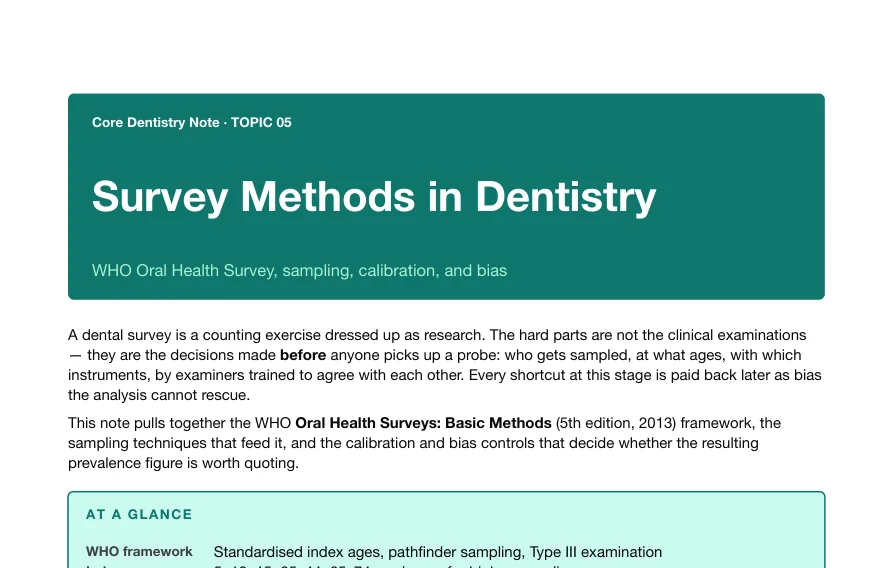Click the "Core Dentistry Note" header label
Image resolution: width=893 pixels, height=568 pixels.
click(155, 122)
